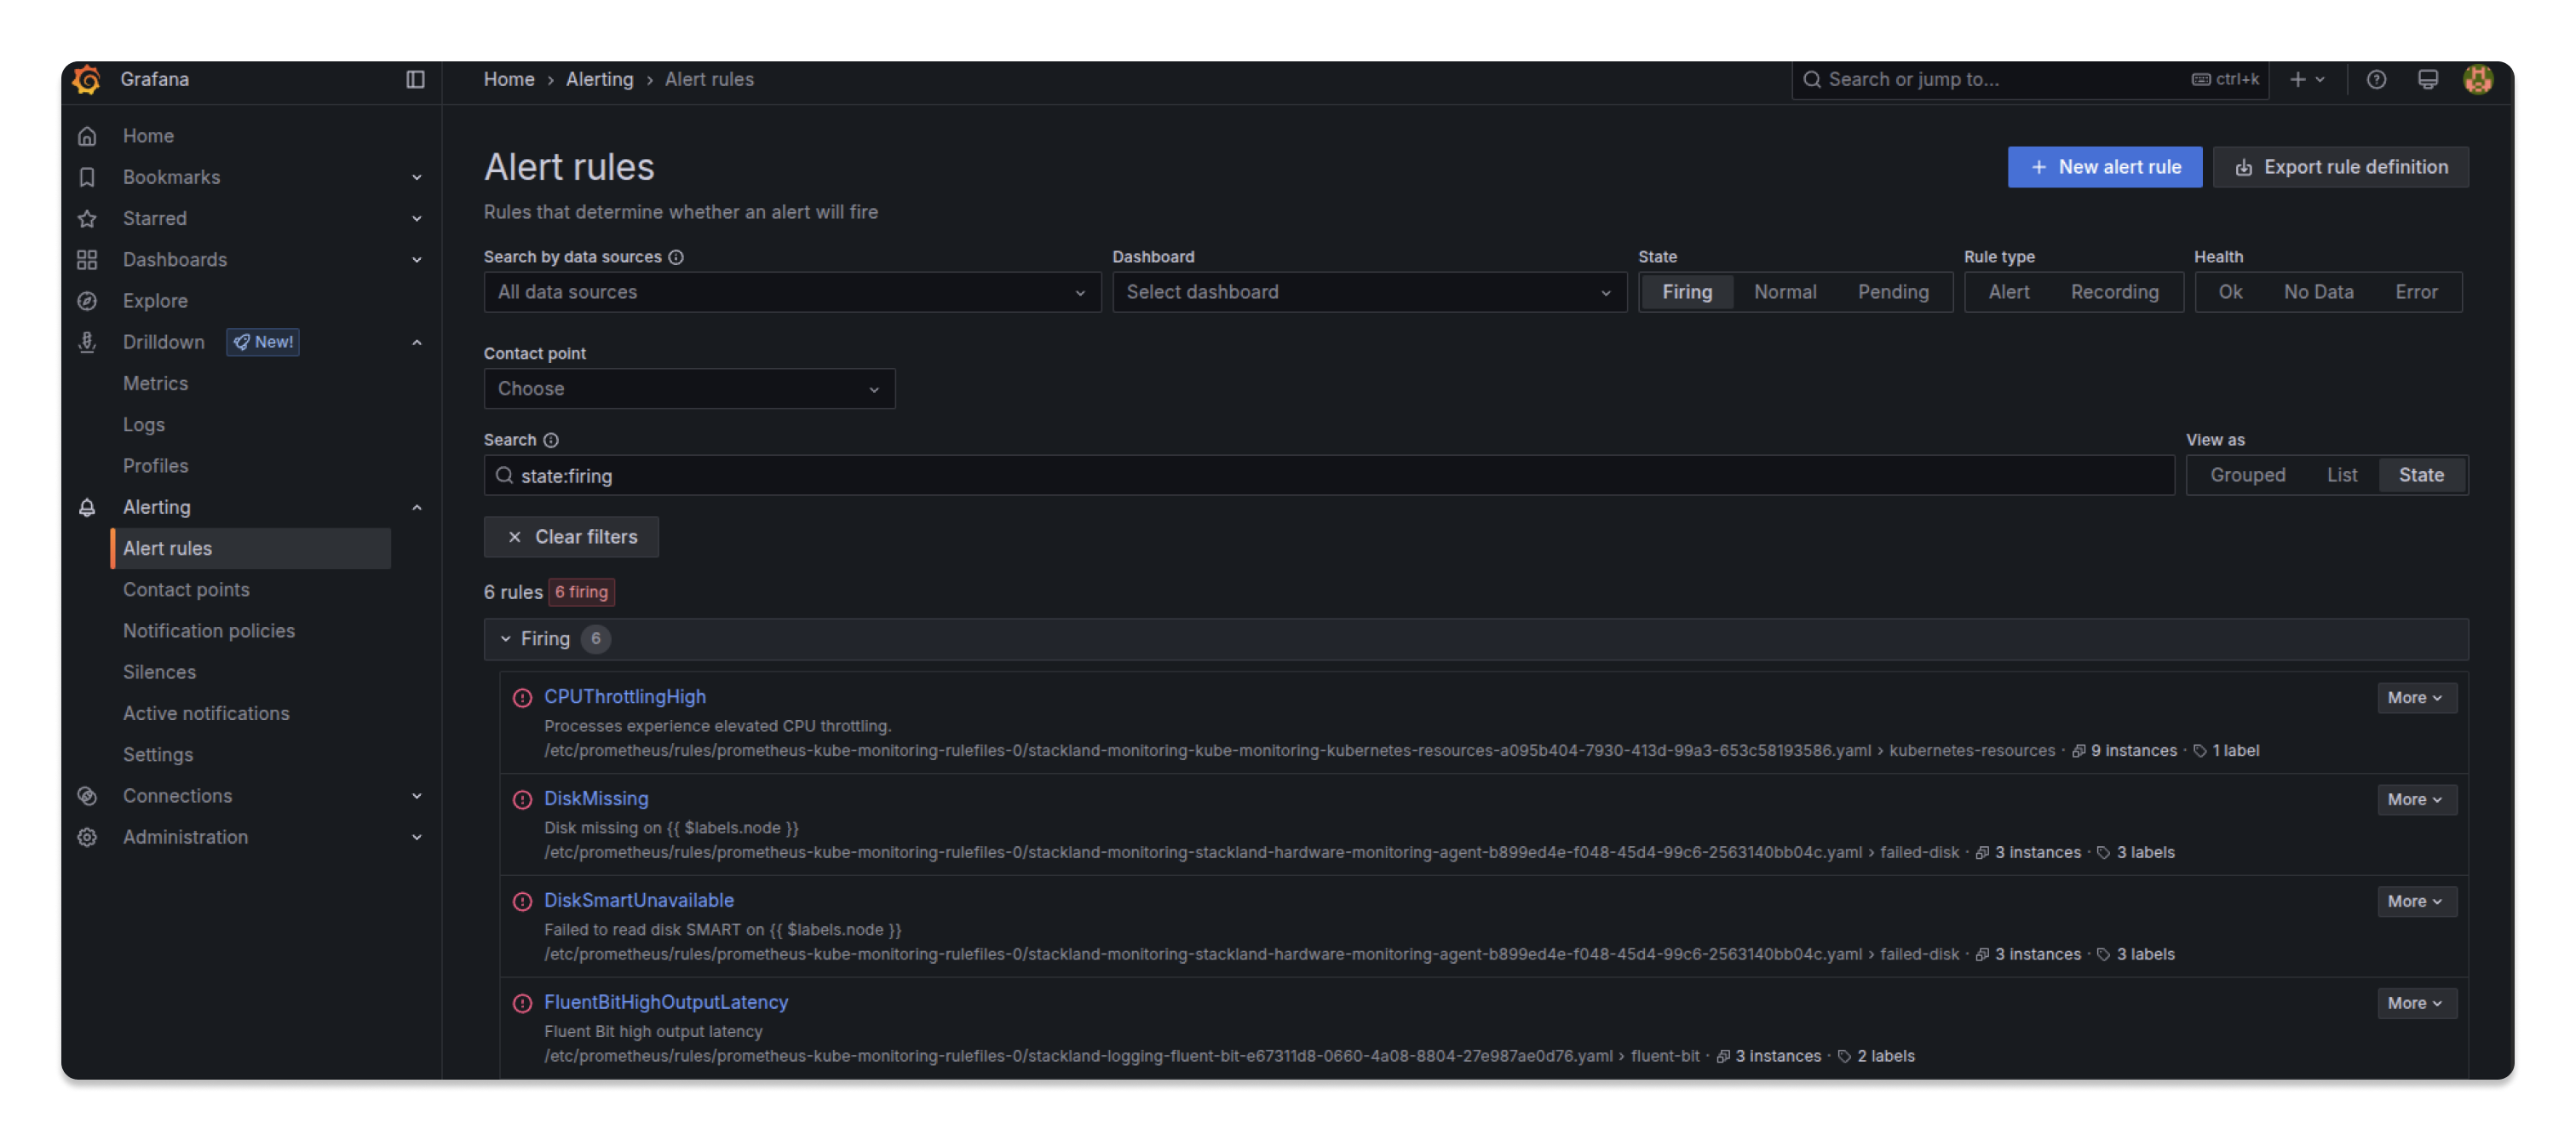The width and height of the screenshot is (2576, 1141).
Task: Filter rule type by Recording
Action: coord(2114,292)
